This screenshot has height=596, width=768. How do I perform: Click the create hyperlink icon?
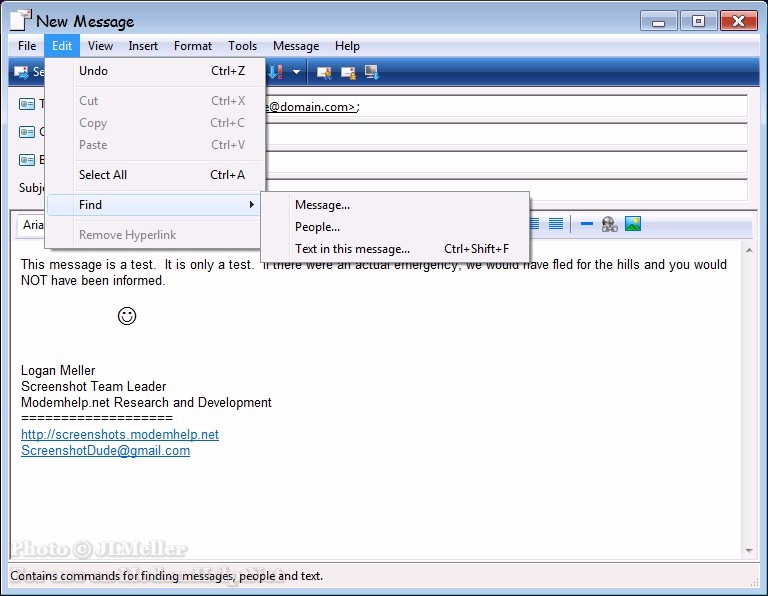[x=609, y=224]
